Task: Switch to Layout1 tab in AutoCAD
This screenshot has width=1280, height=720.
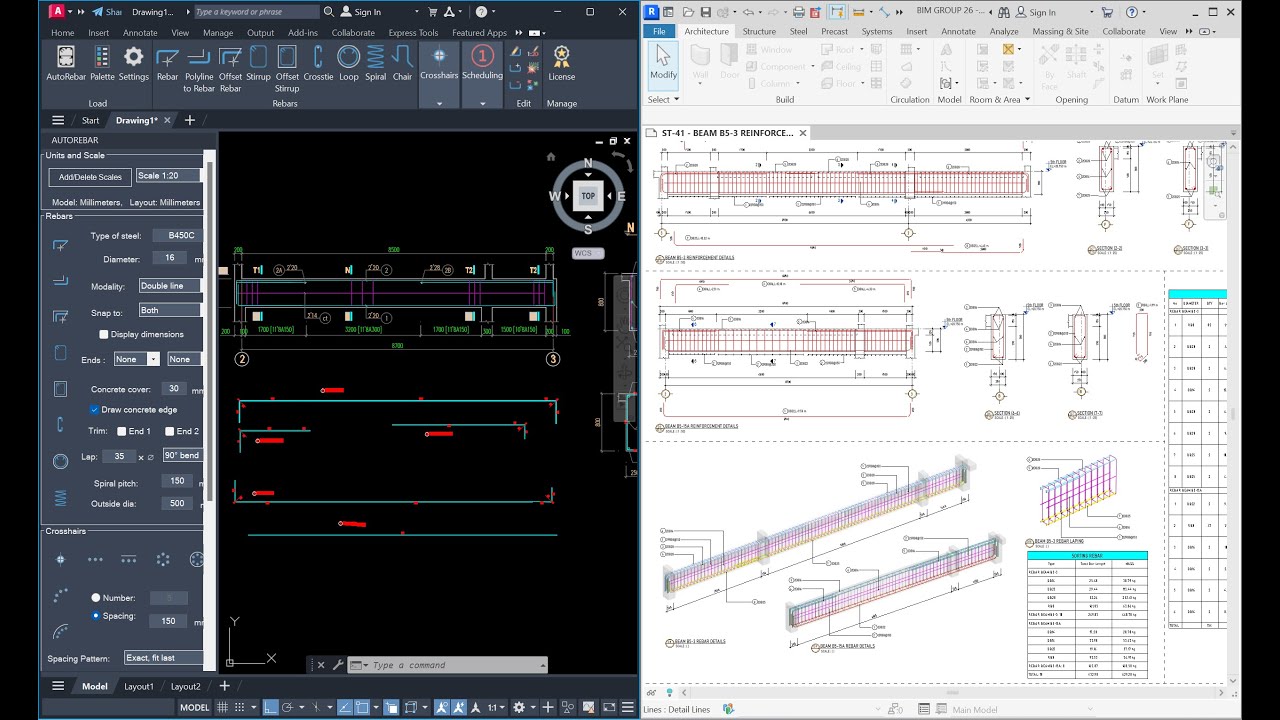Action: coord(139,686)
